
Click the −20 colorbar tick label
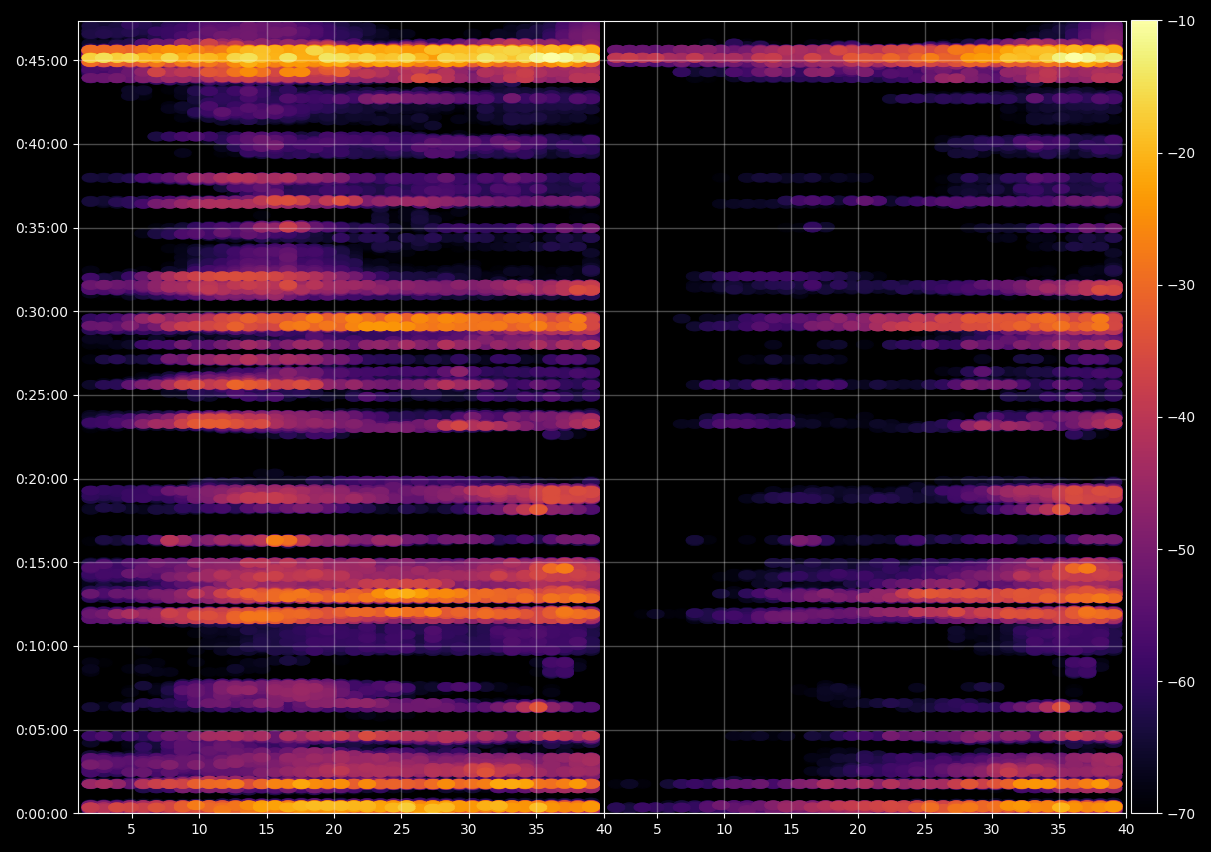pyautogui.click(x=1181, y=153)
